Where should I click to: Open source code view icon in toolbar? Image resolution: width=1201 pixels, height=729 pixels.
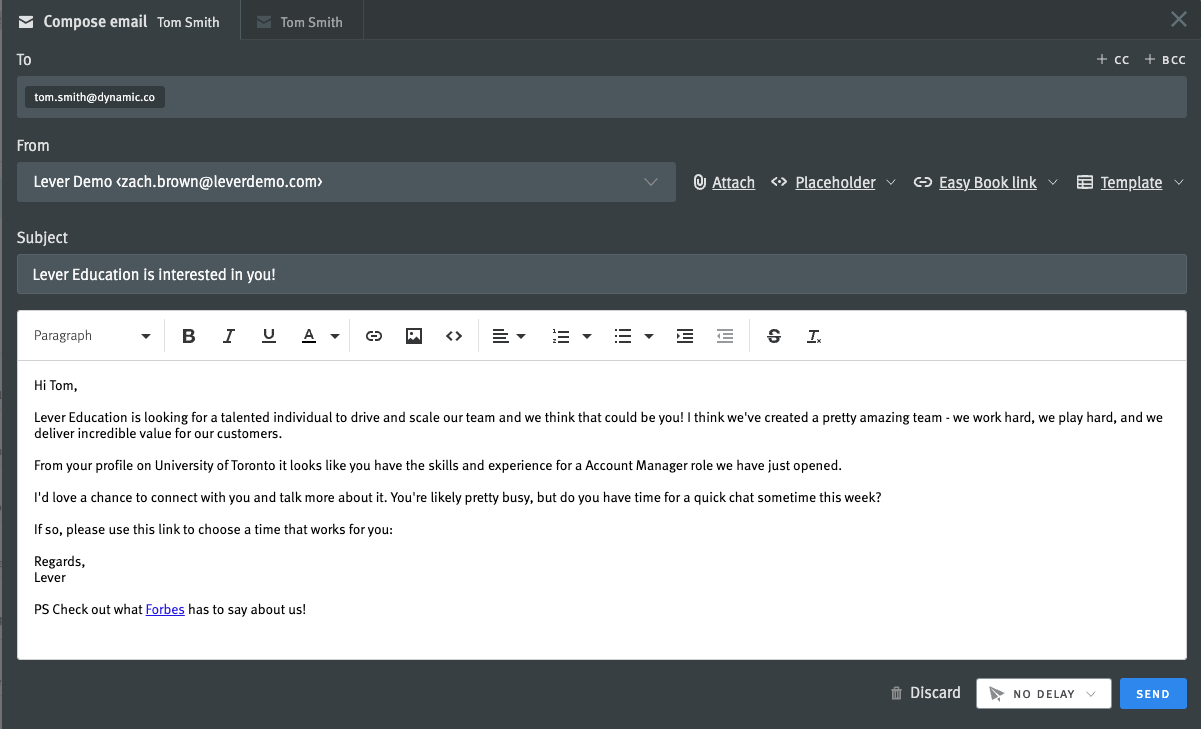pyautogui.click(x=454, y=336)
